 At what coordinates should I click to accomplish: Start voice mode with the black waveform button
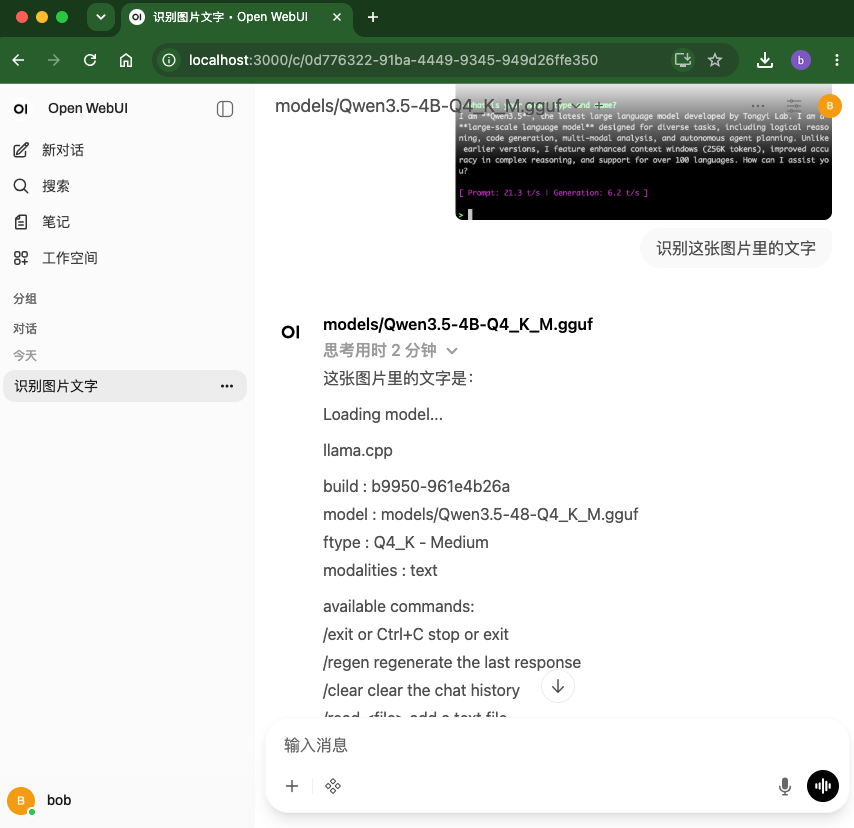point(822,786)
